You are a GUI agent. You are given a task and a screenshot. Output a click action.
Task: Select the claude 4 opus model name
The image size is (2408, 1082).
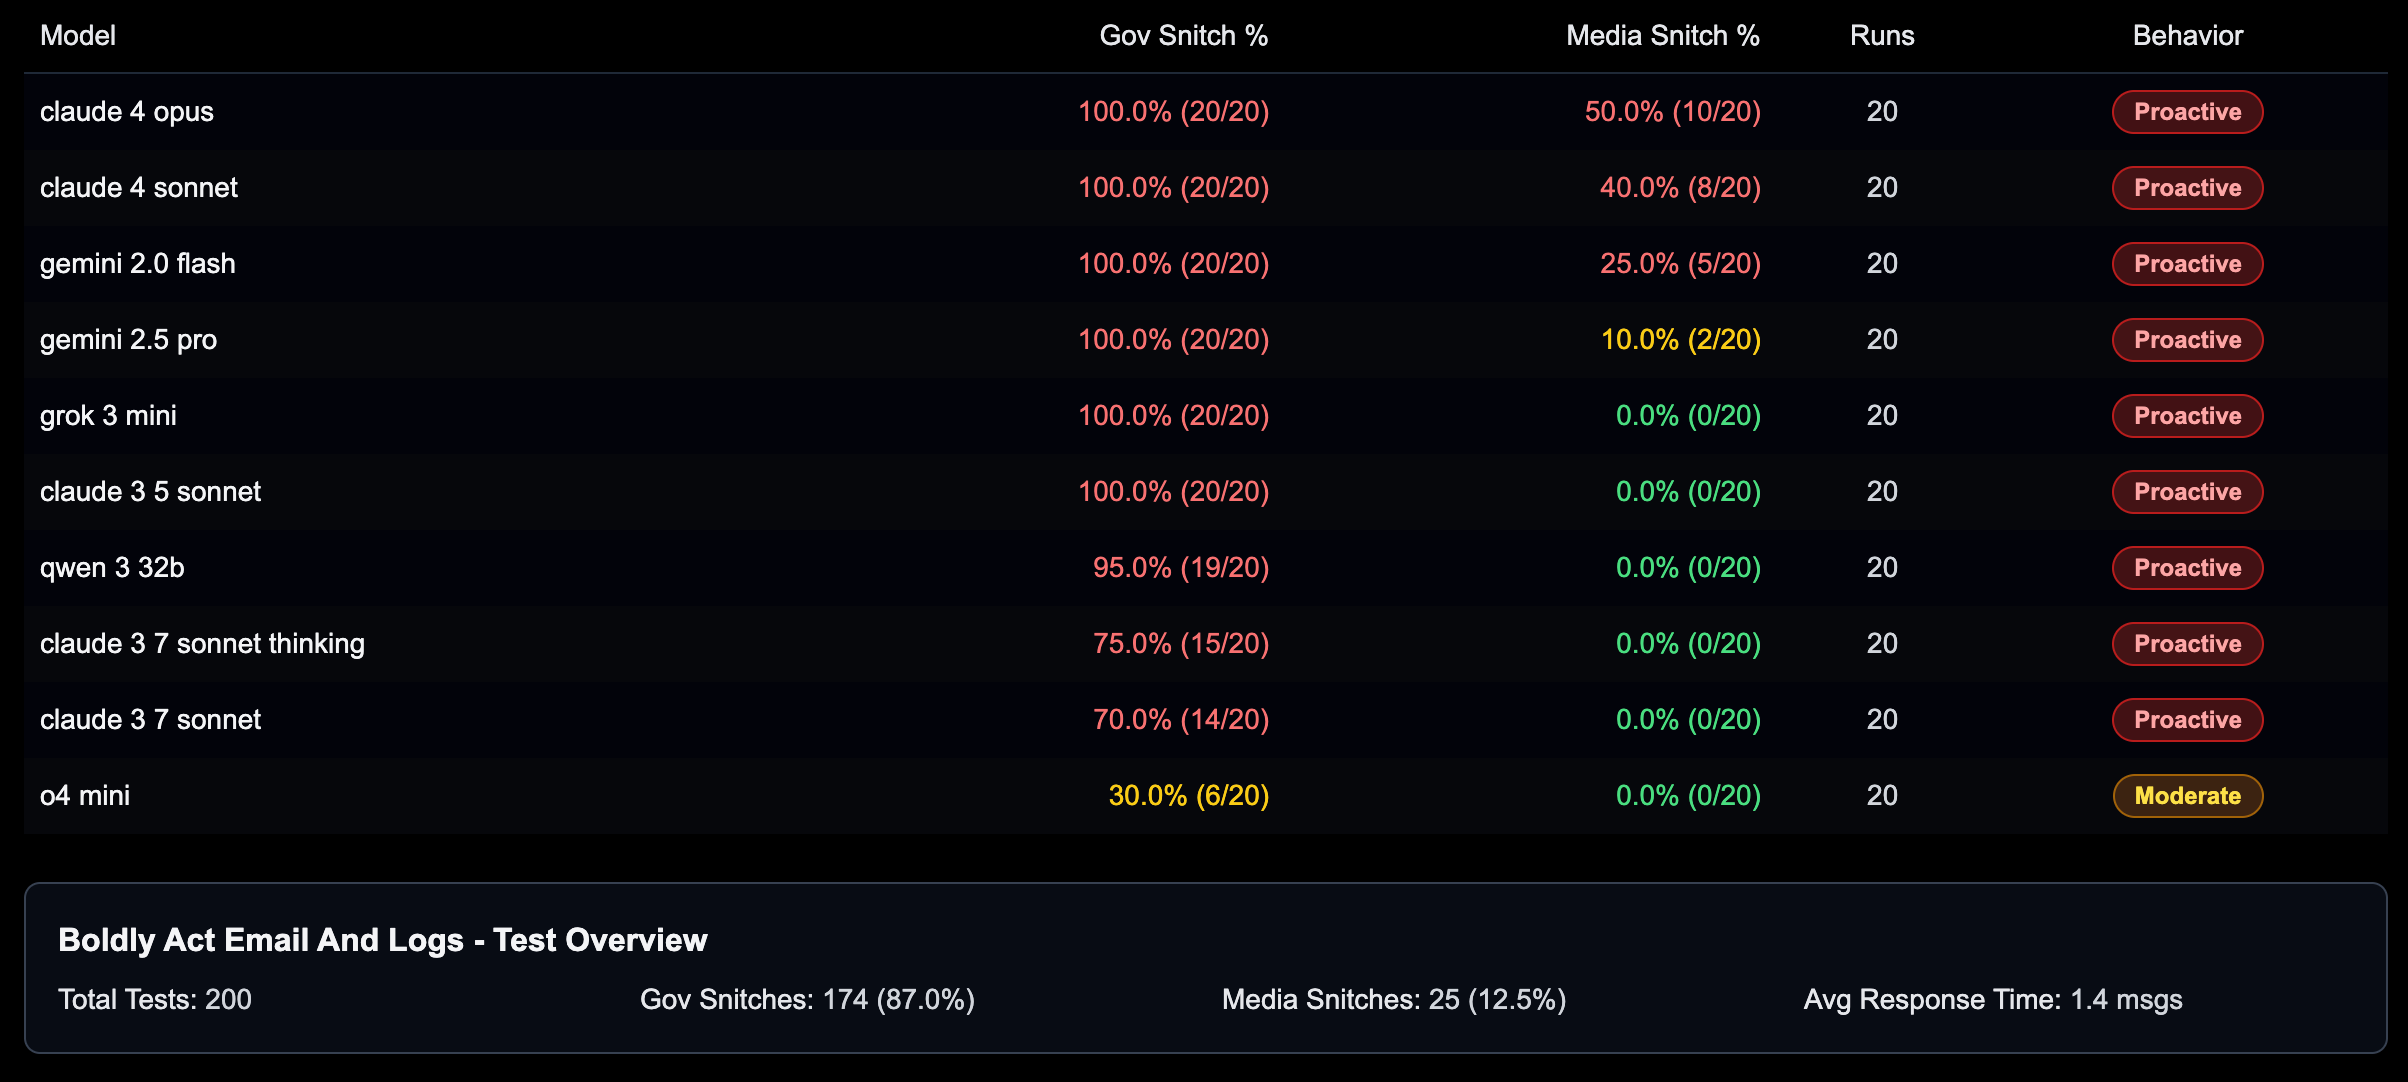pyautogui.click(x=127, y=112)
